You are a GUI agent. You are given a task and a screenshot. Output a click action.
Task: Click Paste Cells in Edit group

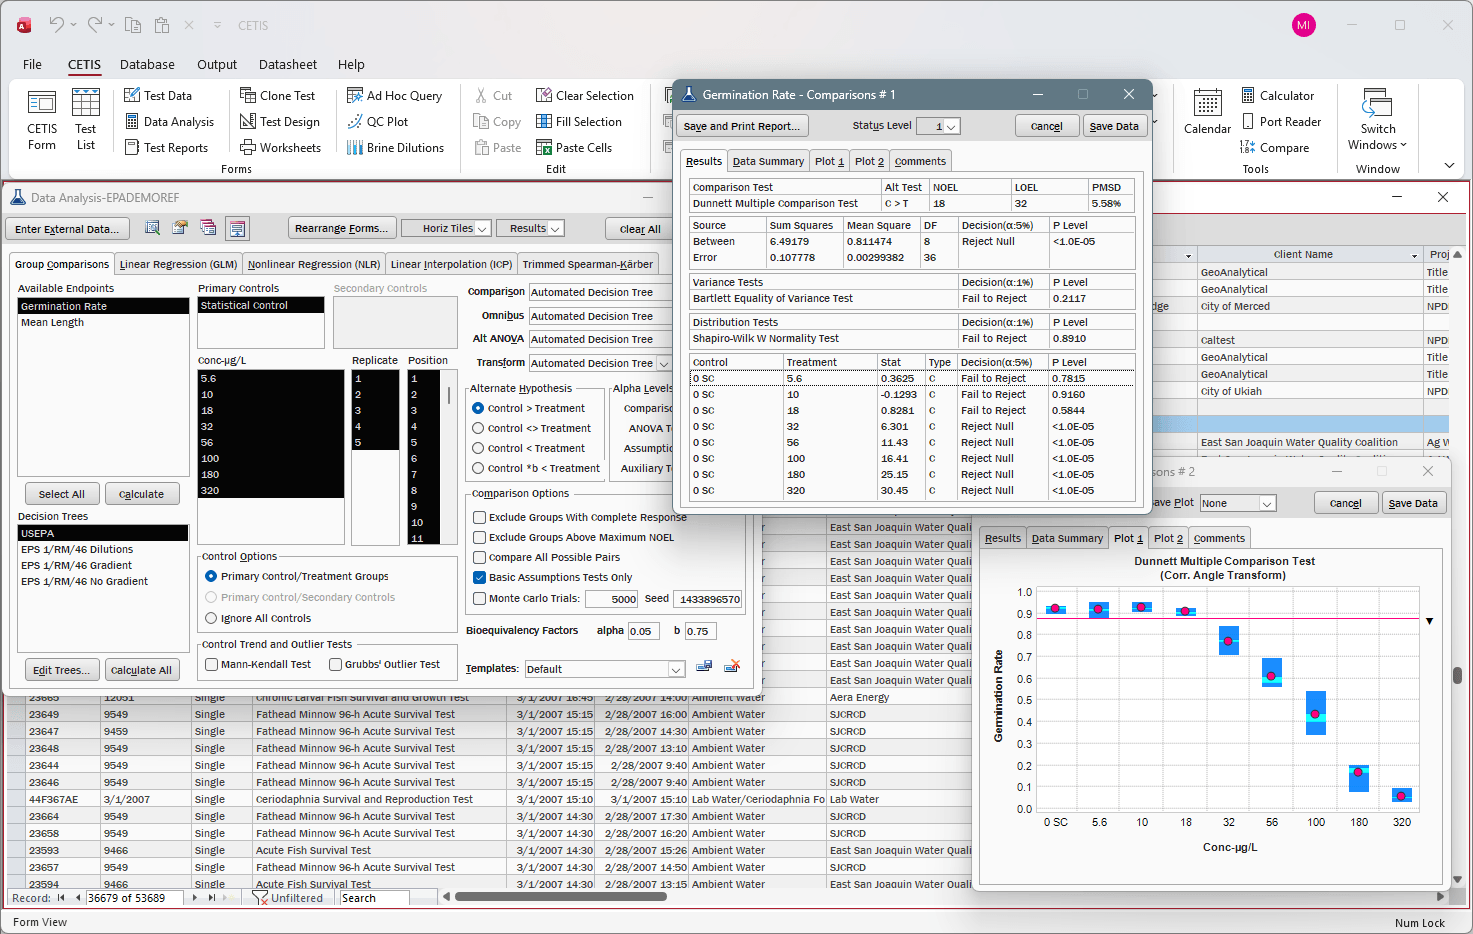(574, 147)
